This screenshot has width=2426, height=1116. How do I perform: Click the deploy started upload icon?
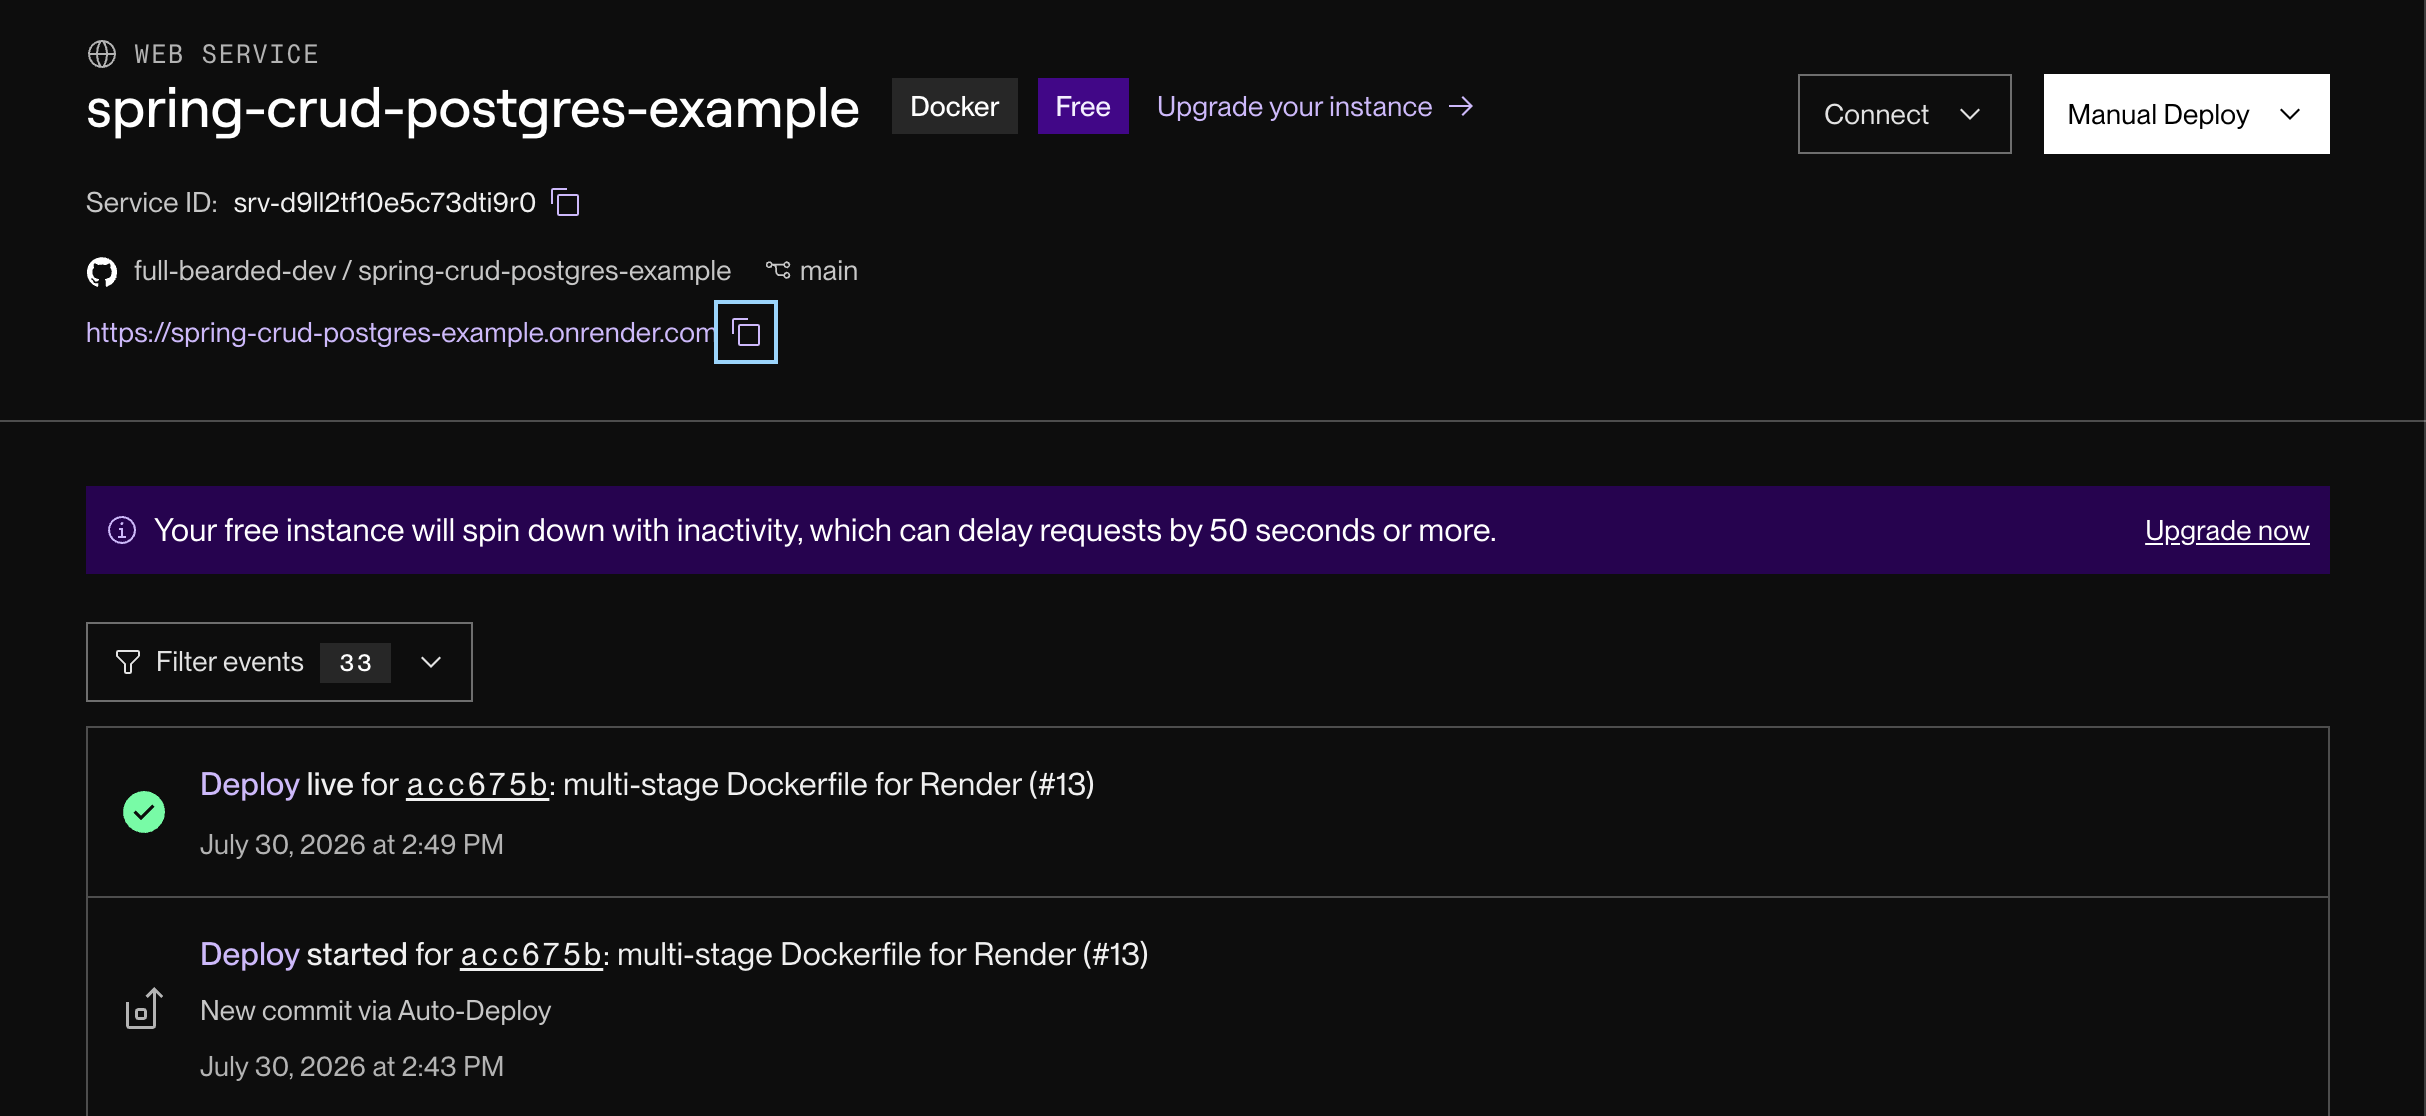(143, 1009)
